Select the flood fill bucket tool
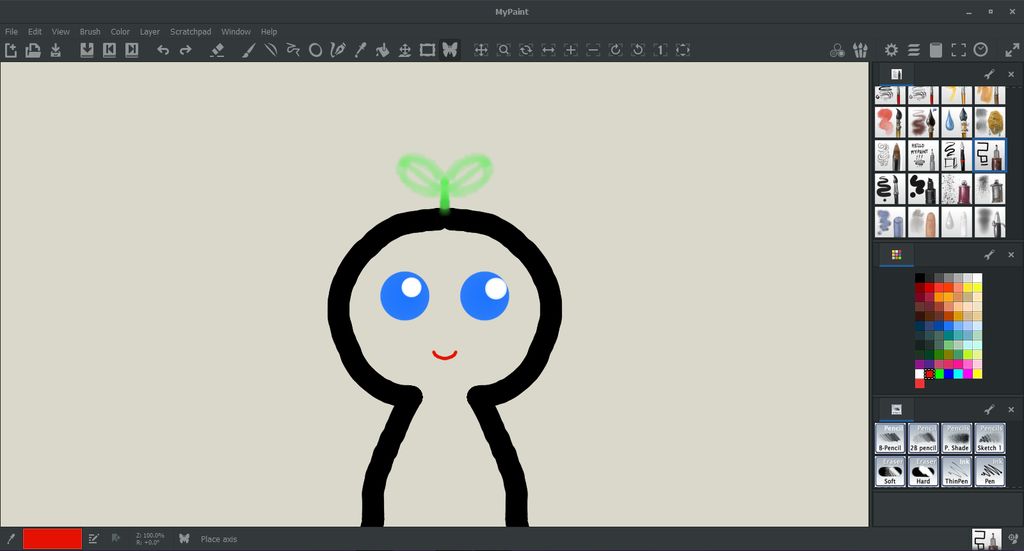Screen dimensions: 1024x551 click(382, 50)
